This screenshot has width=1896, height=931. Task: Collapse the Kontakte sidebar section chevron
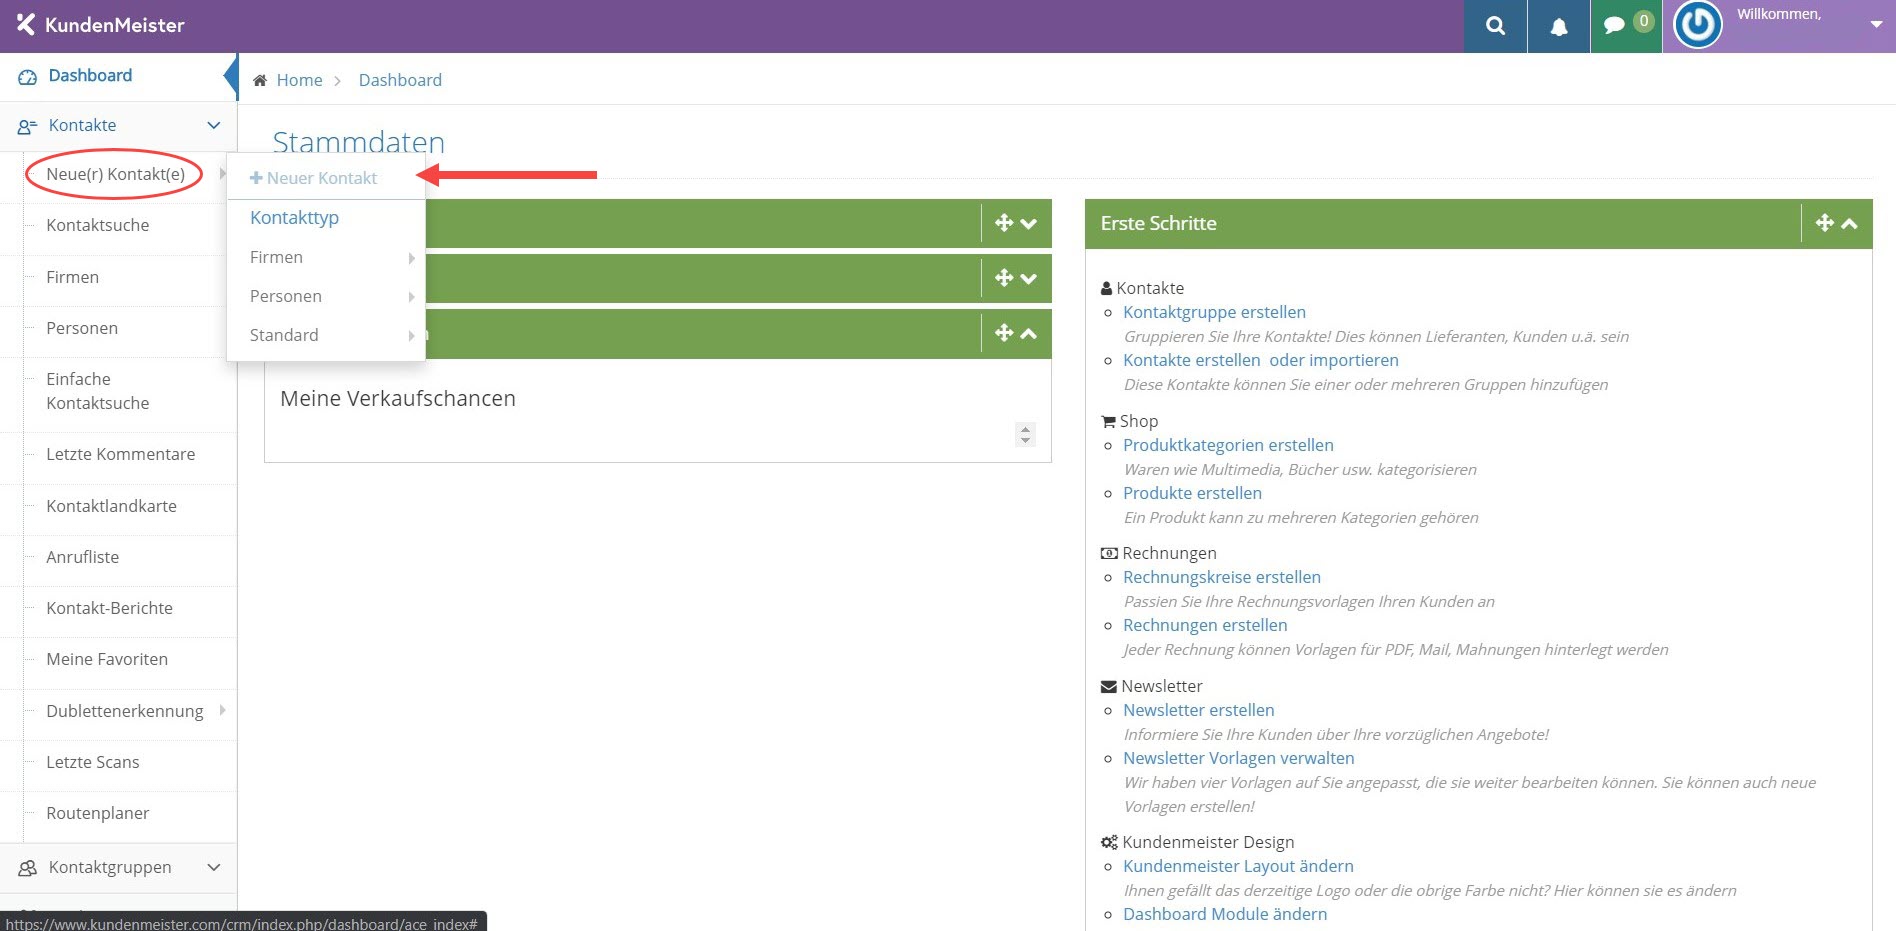click(213, 126)
